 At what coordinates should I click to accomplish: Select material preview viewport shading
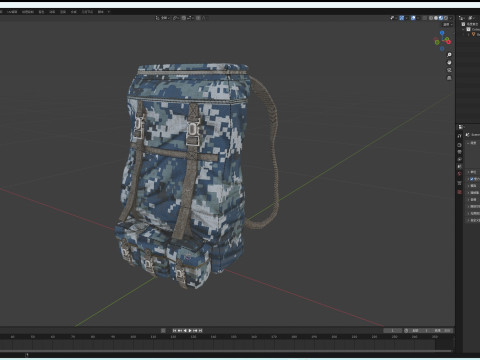click(x=441, y=18)
